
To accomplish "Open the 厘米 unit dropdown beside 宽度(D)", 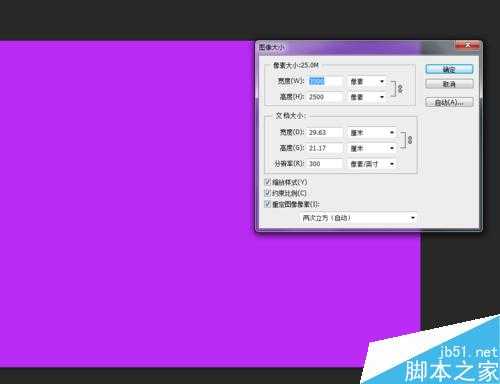I will coord(372,133).
